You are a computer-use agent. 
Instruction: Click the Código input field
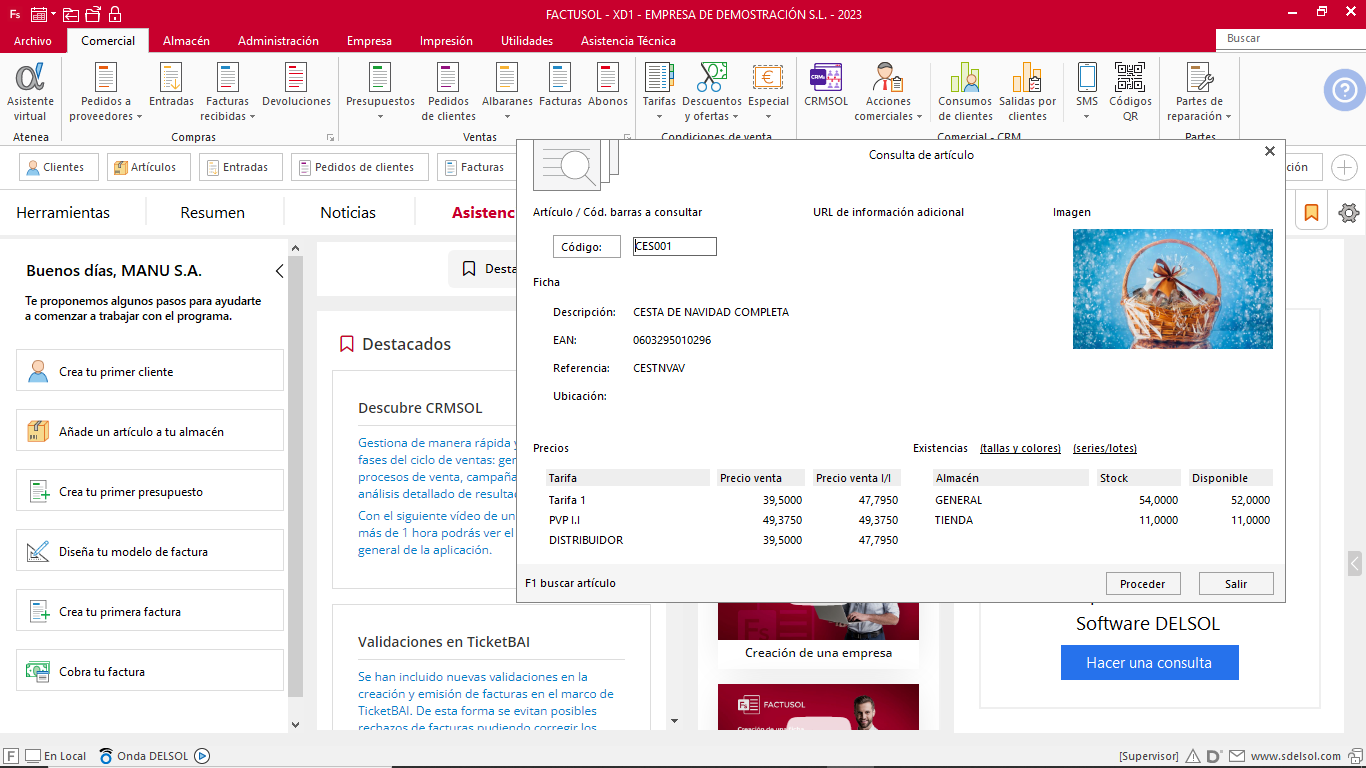tap(675, 247)
